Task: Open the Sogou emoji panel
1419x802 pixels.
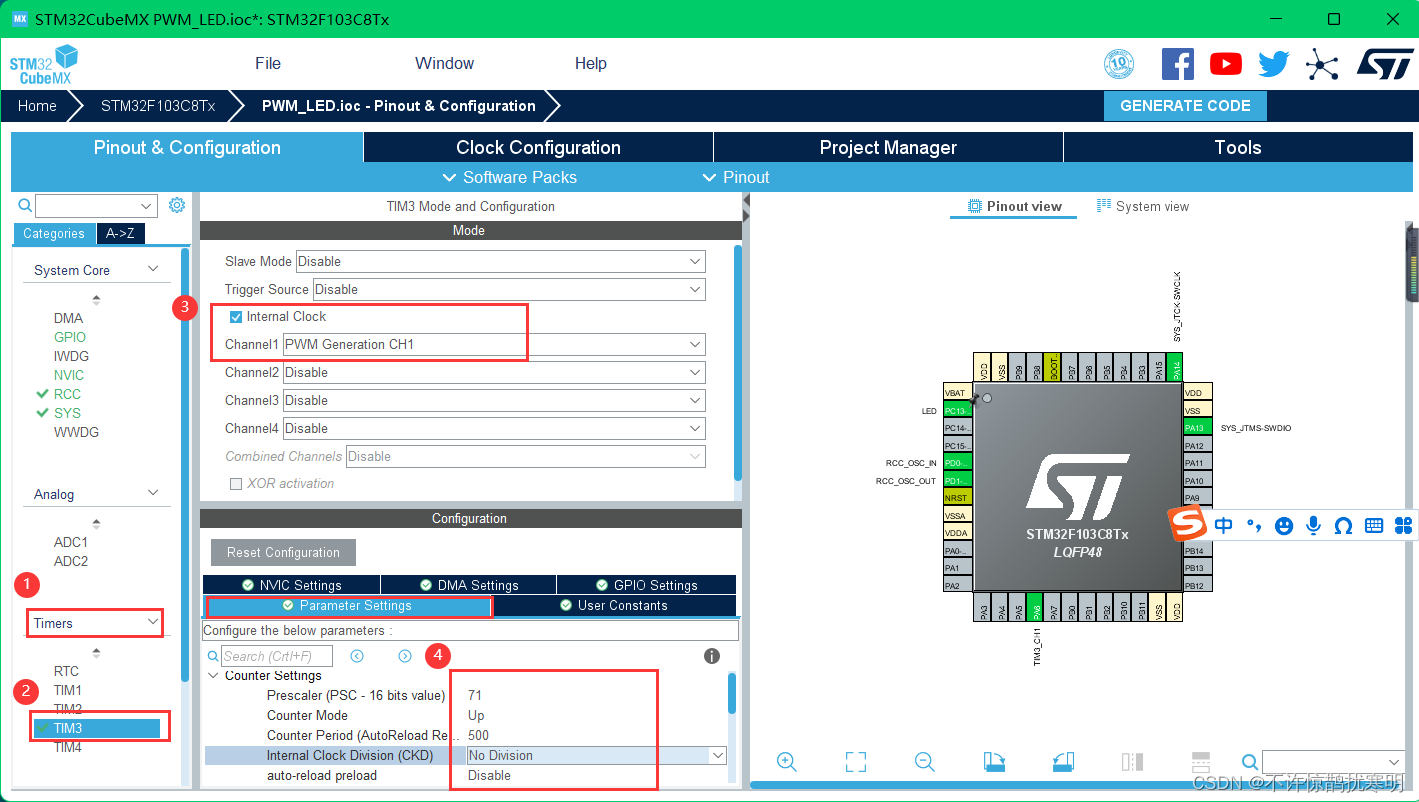Action: coord(1284,526)
